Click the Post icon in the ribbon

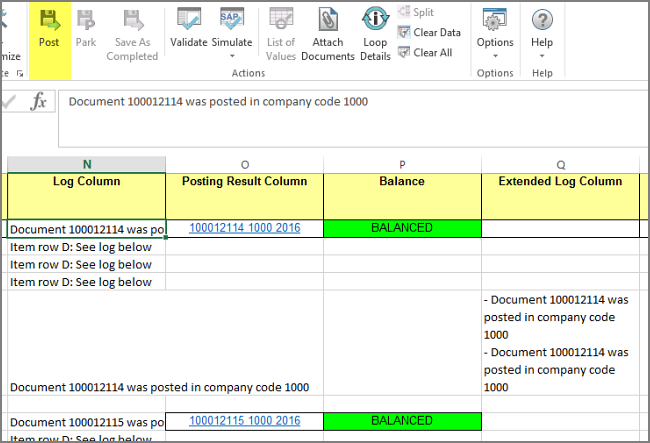click(x=49, y=20)
